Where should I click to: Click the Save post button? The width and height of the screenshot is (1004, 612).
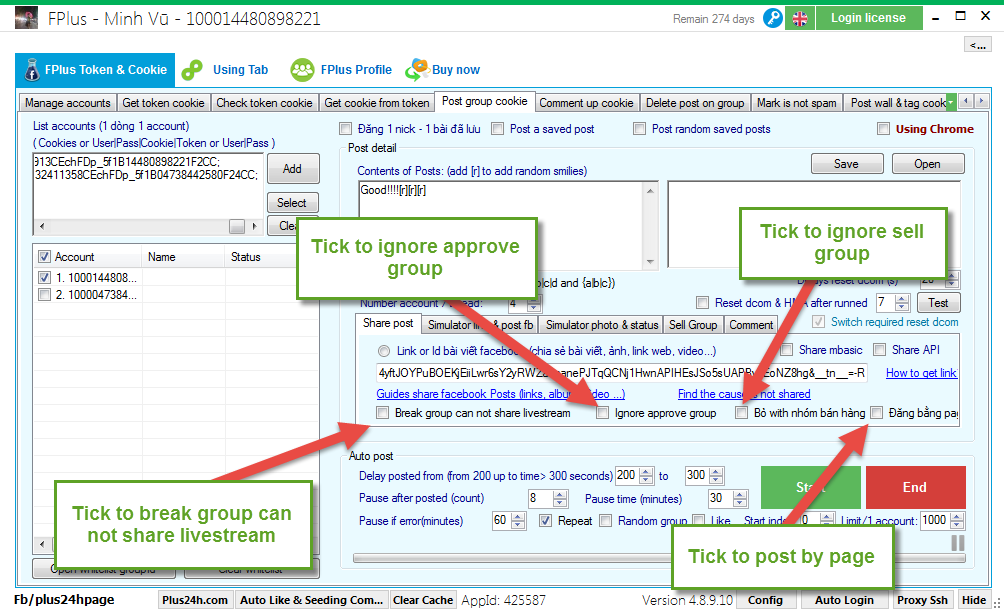(x=846, y=163)
